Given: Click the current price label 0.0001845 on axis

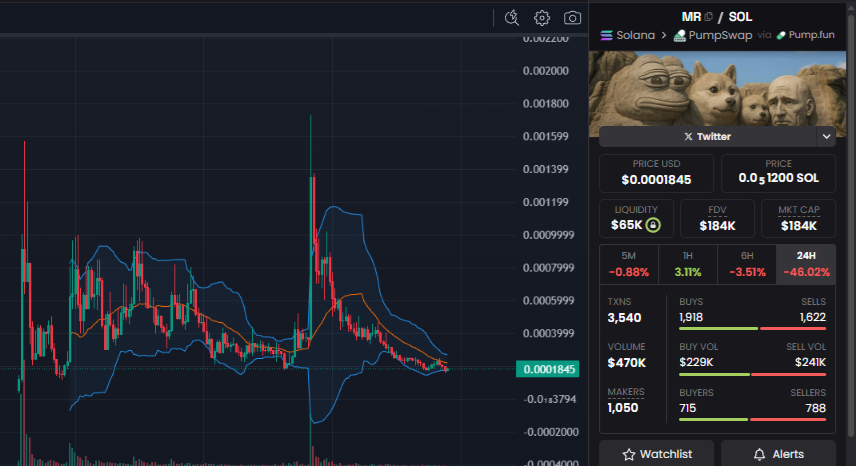Looking at the screenshot, I should coord(548,369).
